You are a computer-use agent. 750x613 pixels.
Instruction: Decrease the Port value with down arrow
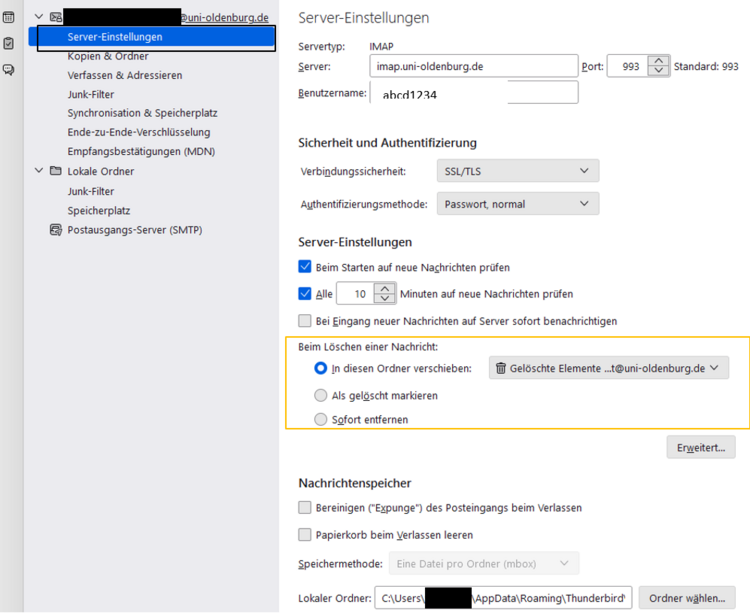click(659, 71)
